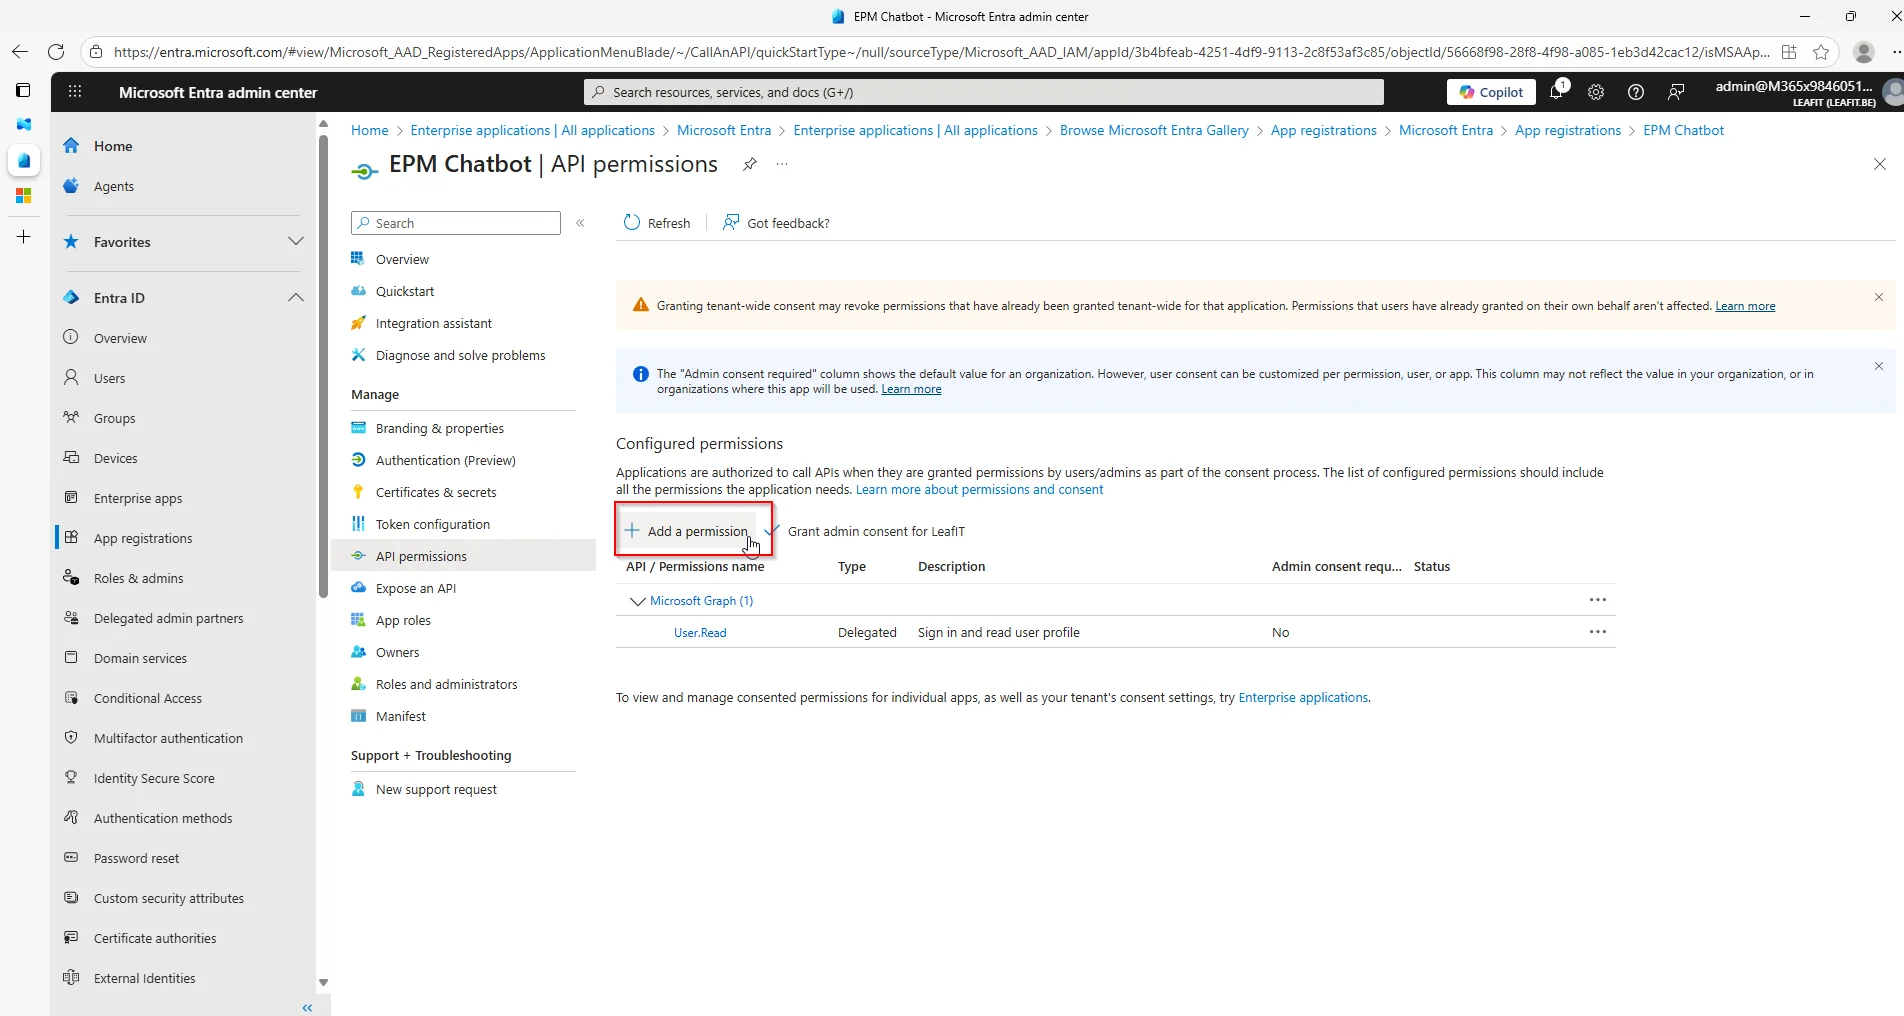Open more options ellipsis beside page title
This screenshot has height=1016, width=1904.
coord(782,164)
